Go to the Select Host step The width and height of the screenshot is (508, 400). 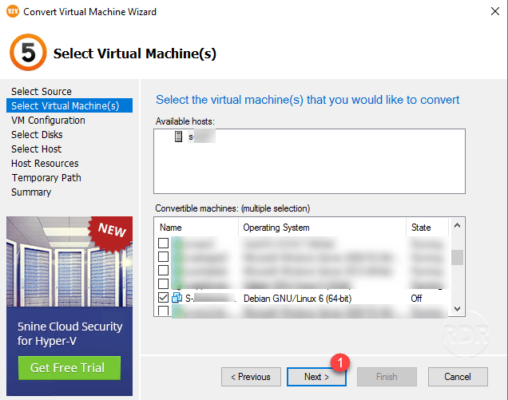(36, 149)
